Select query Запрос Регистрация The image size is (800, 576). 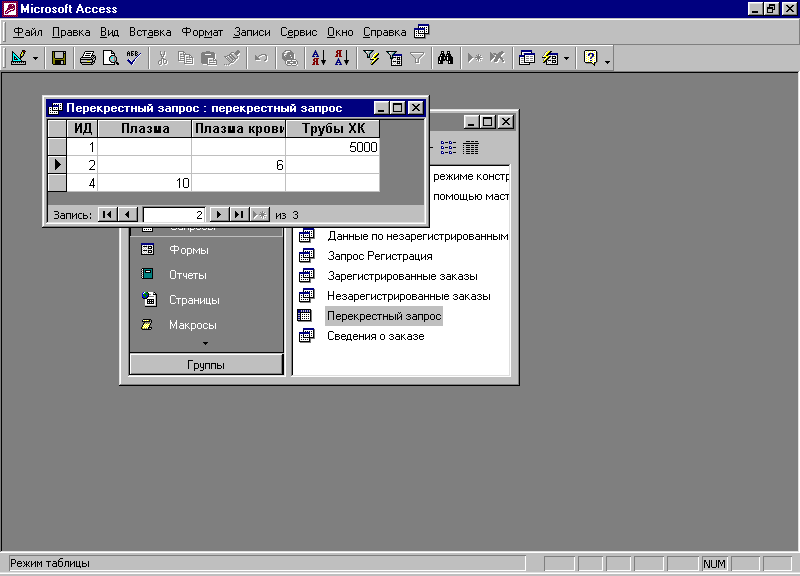tap(380, 256)
